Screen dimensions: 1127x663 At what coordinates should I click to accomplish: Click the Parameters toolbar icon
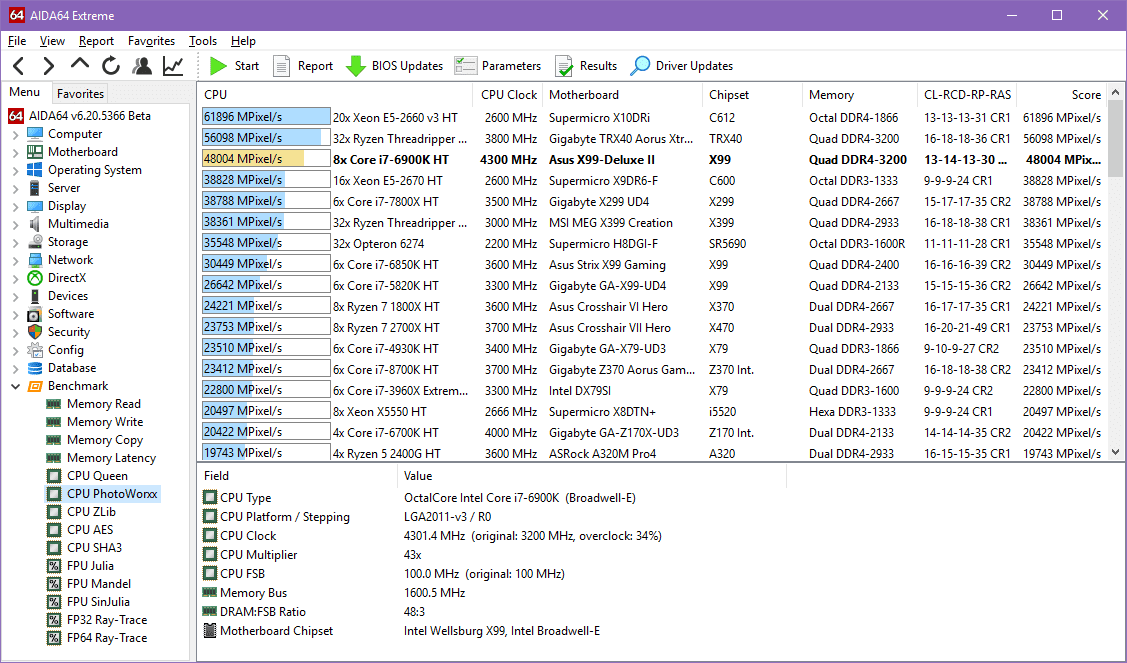(465, 66)
